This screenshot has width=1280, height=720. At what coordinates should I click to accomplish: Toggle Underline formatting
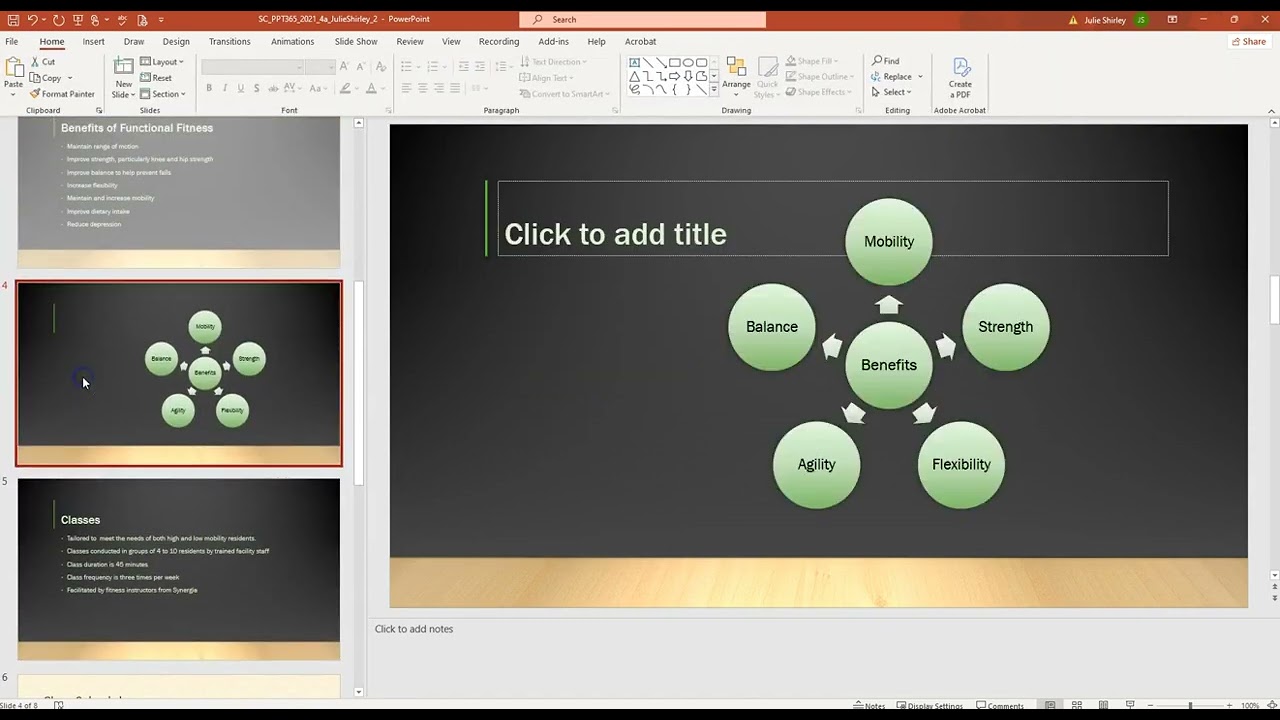tap(241, 88)
